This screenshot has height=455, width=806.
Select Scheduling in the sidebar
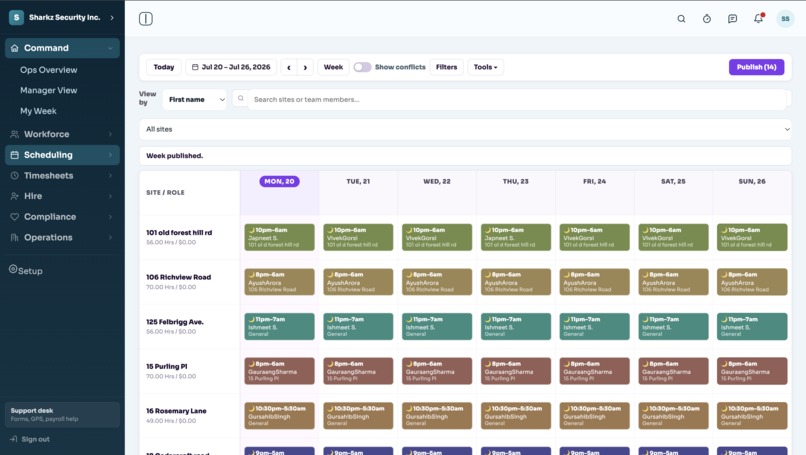click(62, 155)
